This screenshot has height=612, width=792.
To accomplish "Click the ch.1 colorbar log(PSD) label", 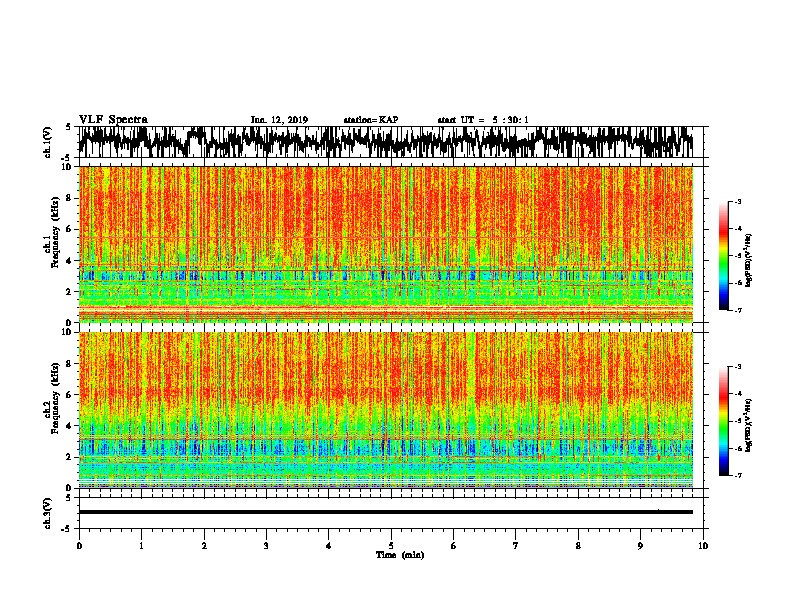I will (749, 261).
